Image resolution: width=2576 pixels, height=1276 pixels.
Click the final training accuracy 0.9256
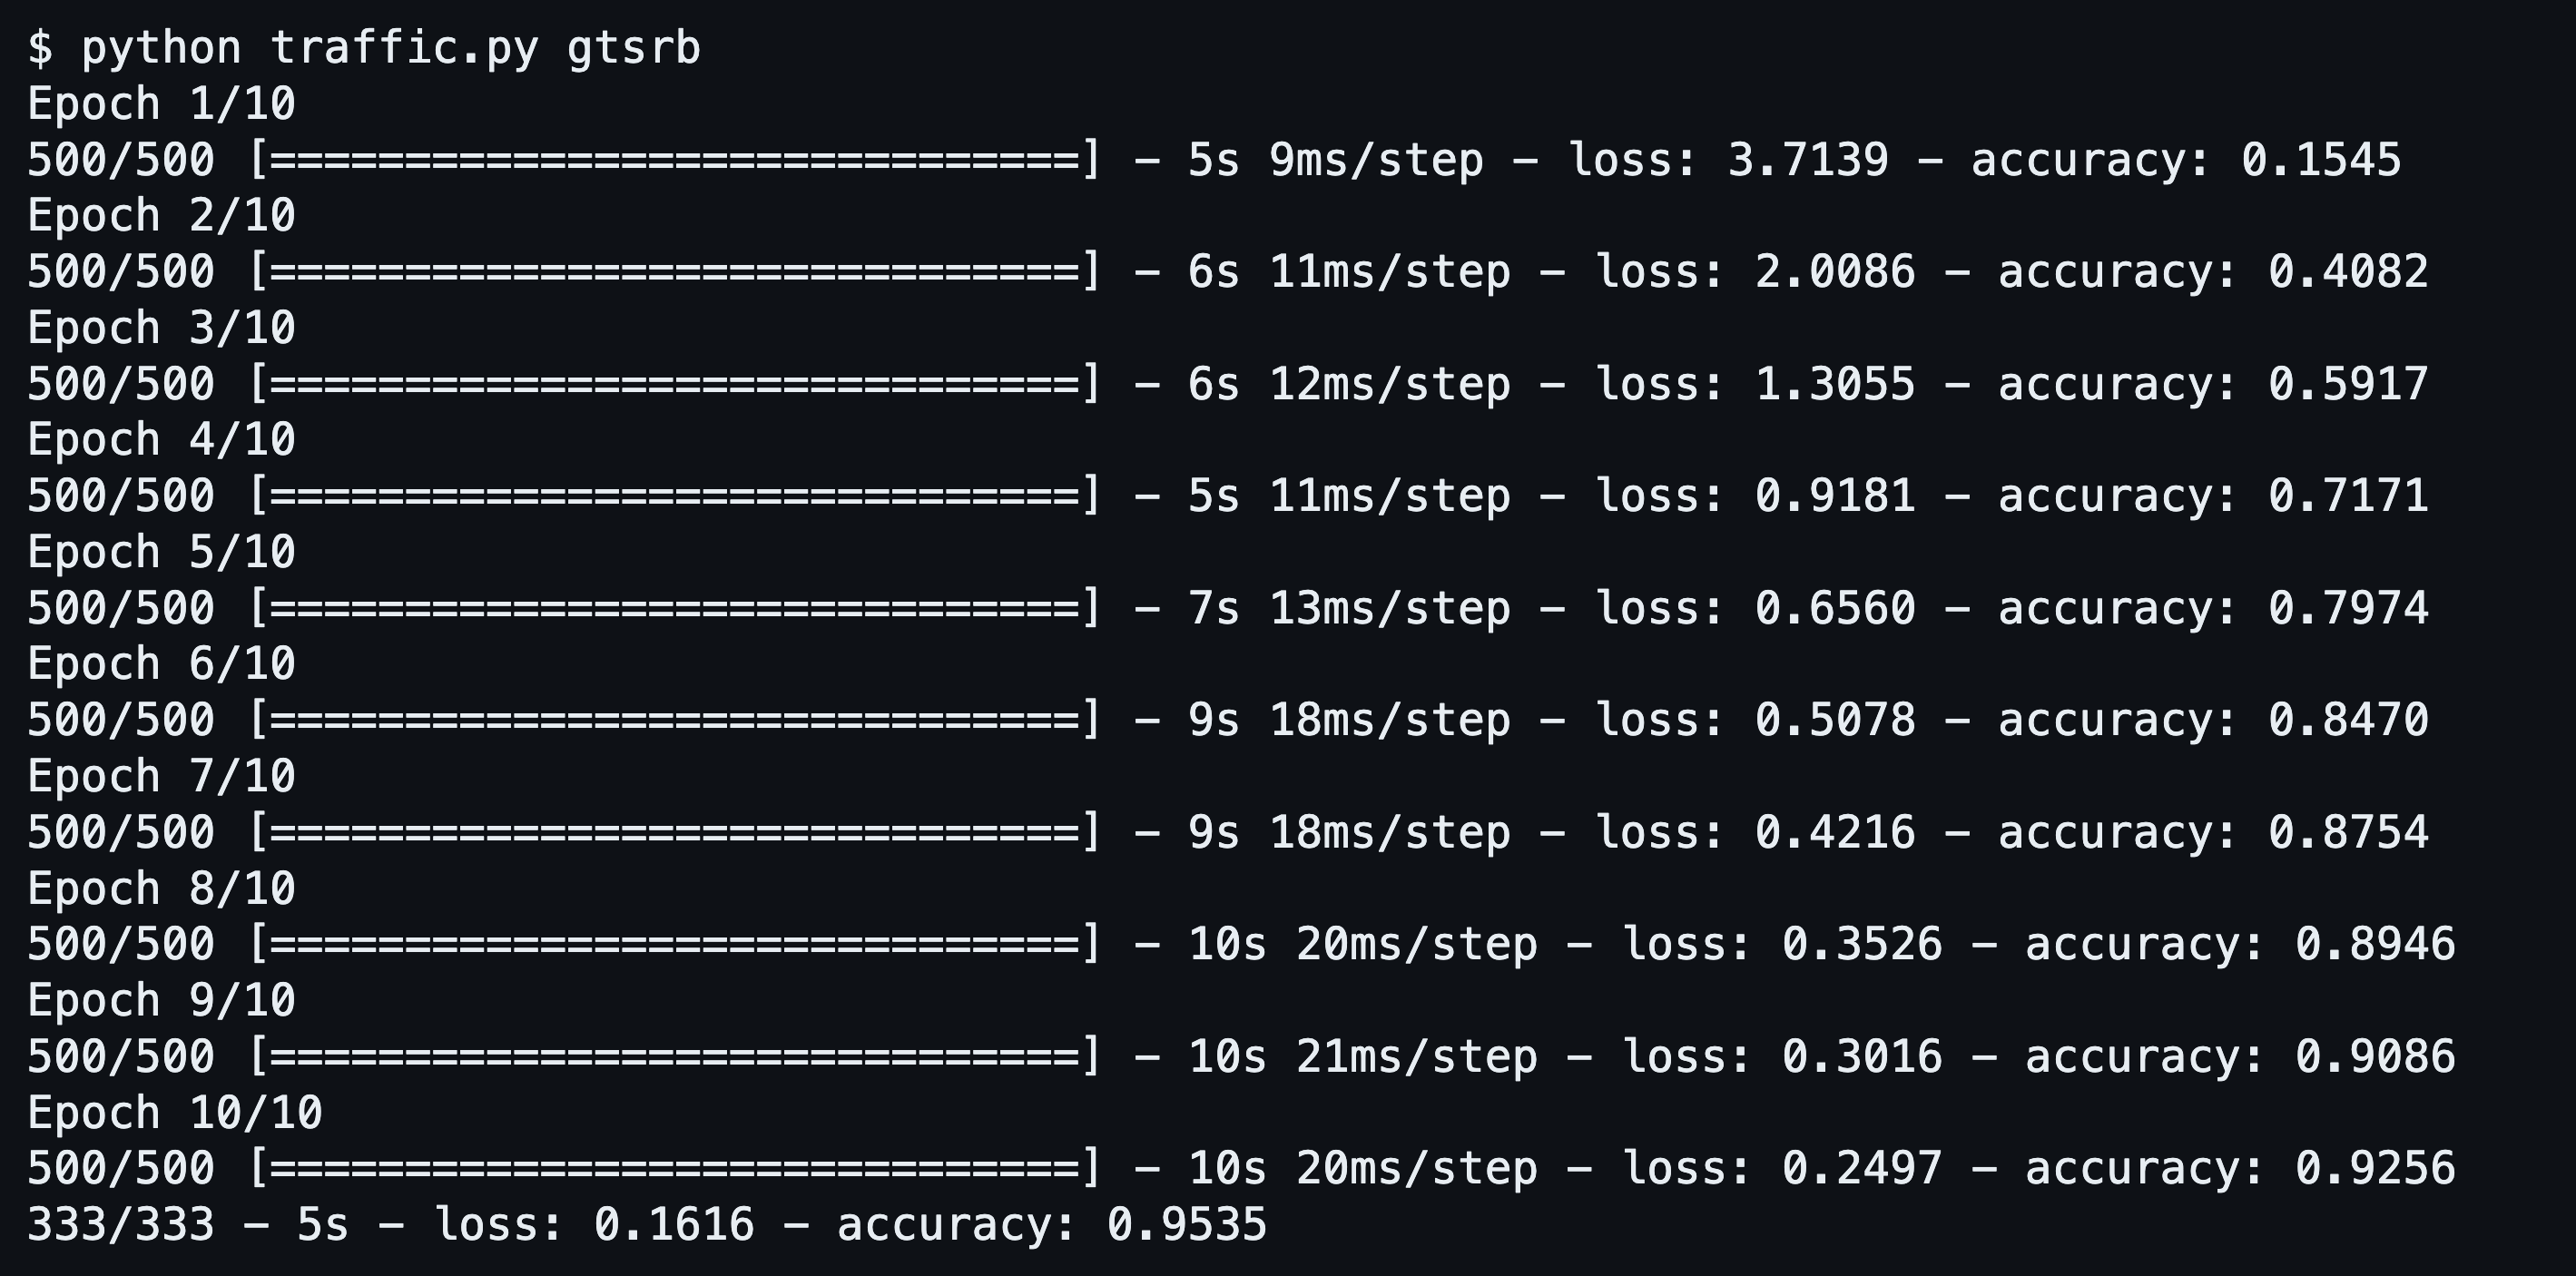click(2375, 1168)
